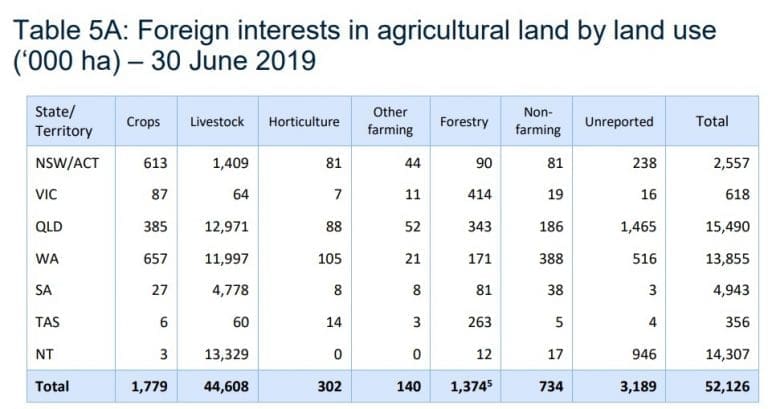Click the unreported total 3,189 cell

click(x=638, y=386)
